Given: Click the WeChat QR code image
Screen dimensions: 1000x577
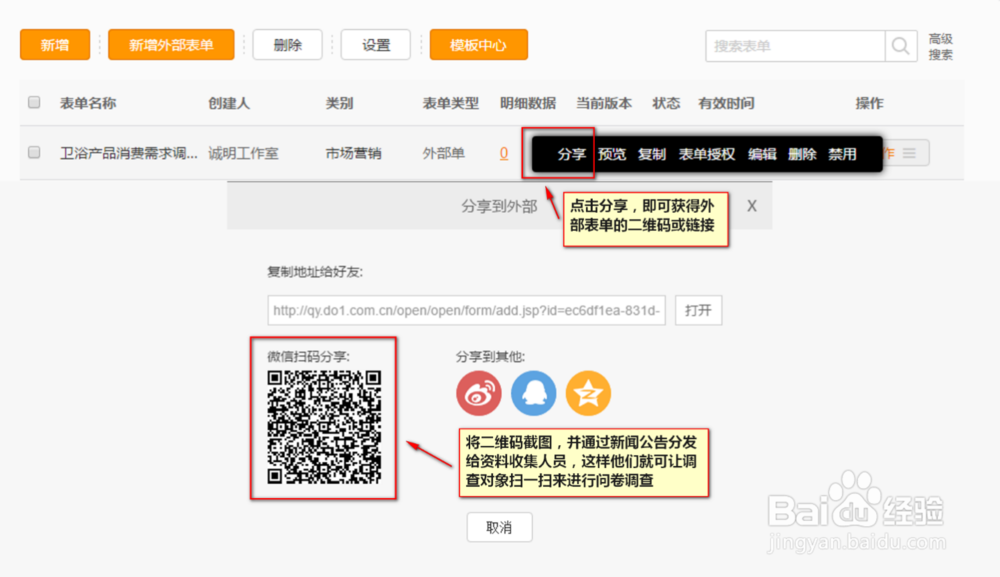Looking at the screenshot, I should point(324,427).
